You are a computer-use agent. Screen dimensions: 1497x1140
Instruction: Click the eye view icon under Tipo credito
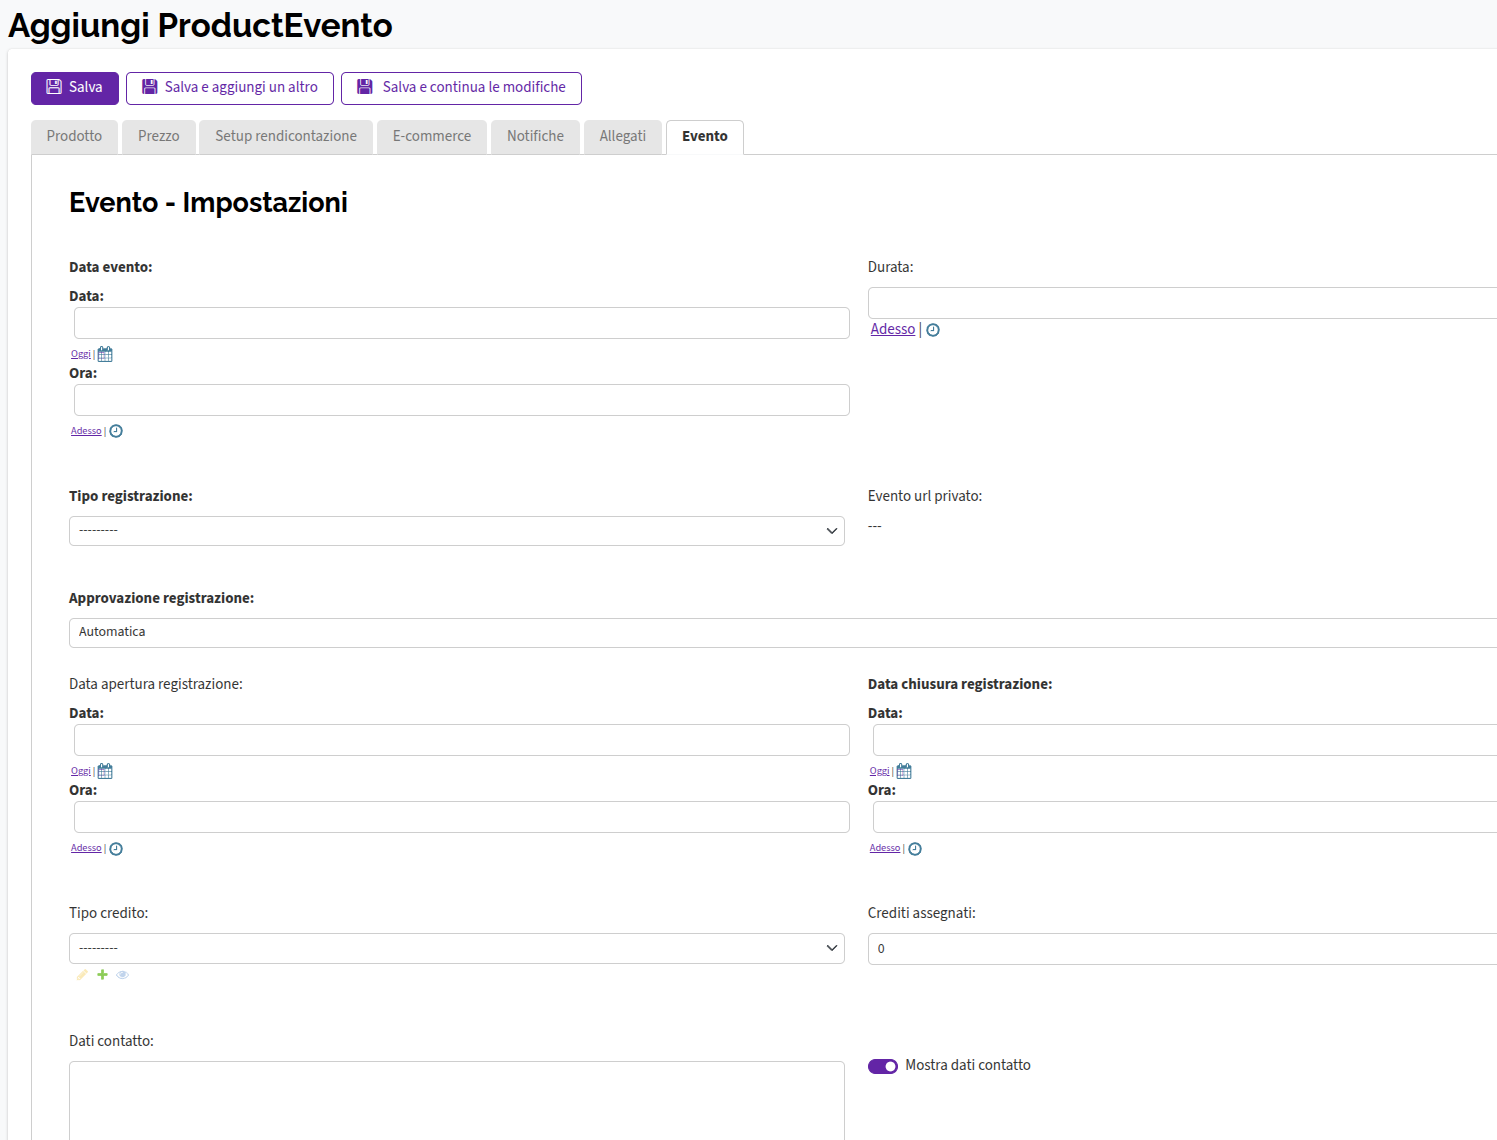point(123,975)
